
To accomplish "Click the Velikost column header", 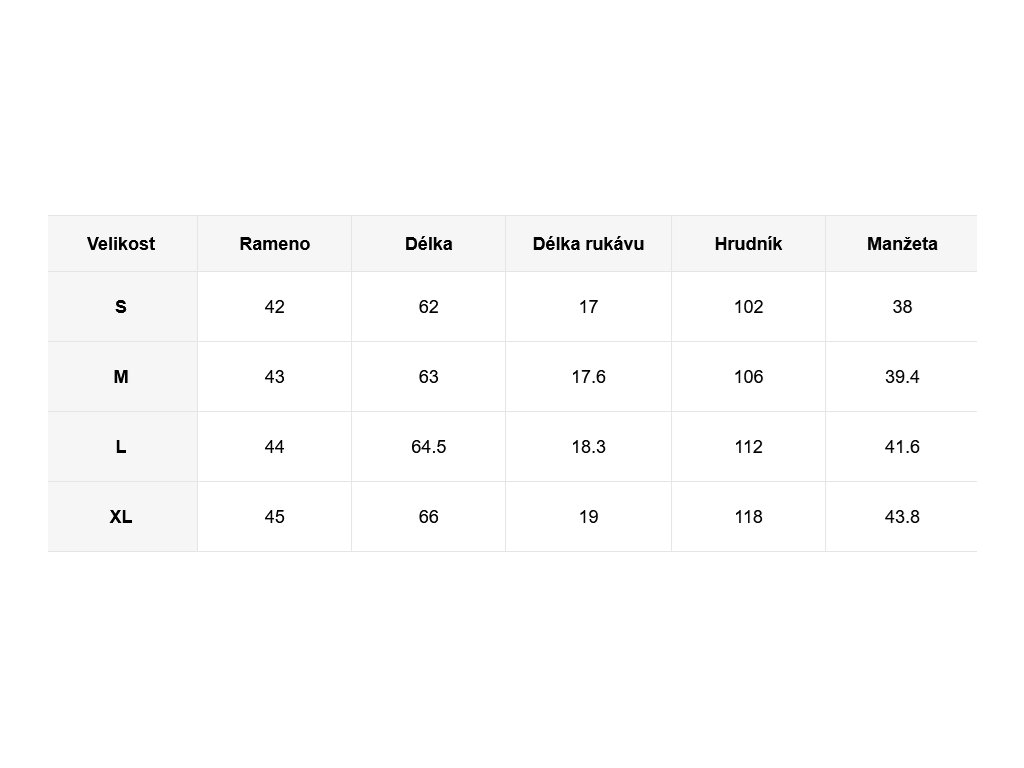I will coord(121,244).
